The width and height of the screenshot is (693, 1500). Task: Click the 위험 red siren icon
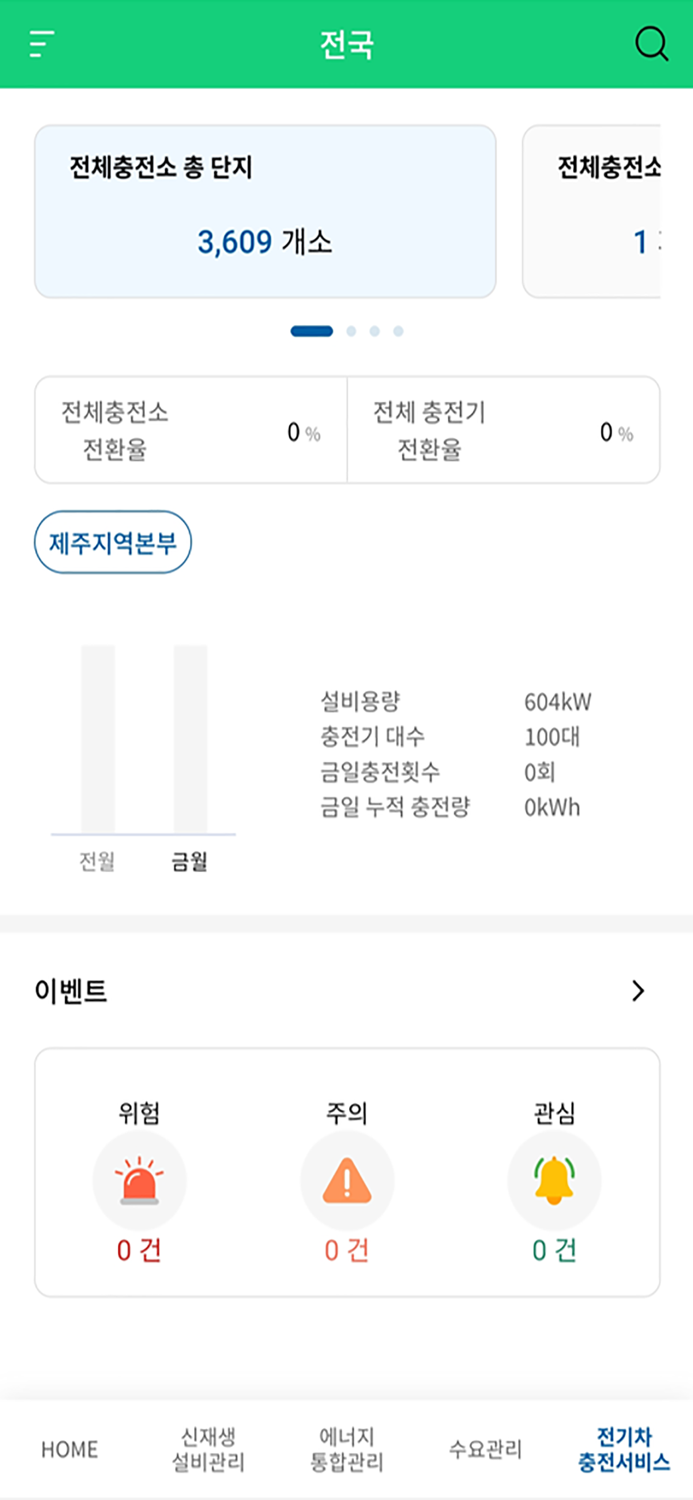140,1180
